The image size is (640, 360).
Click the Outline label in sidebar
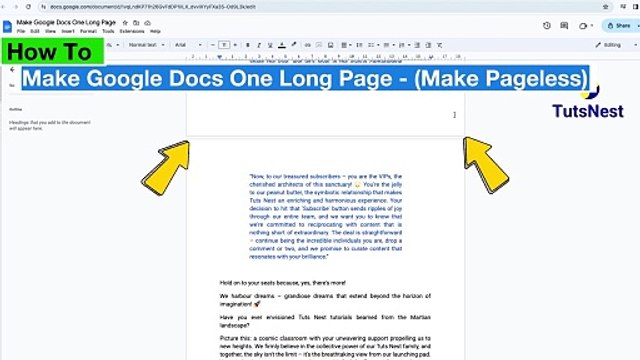pos(16,109)
